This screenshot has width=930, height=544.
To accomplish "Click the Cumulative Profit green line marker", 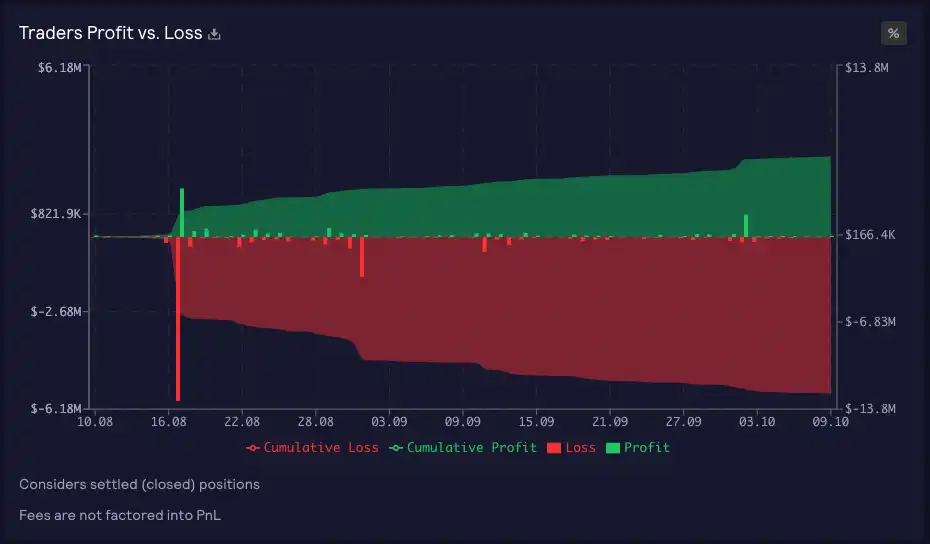I will pos(396,447).
